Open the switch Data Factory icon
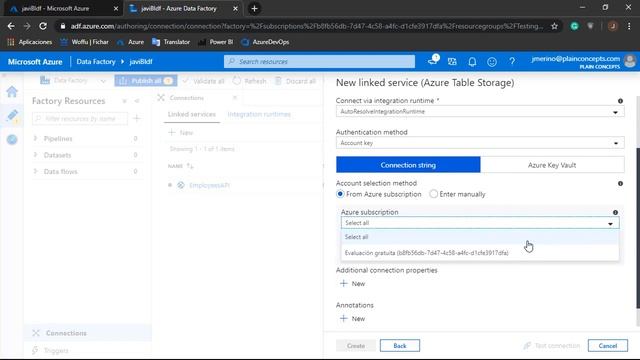 (x=452, y=62)
